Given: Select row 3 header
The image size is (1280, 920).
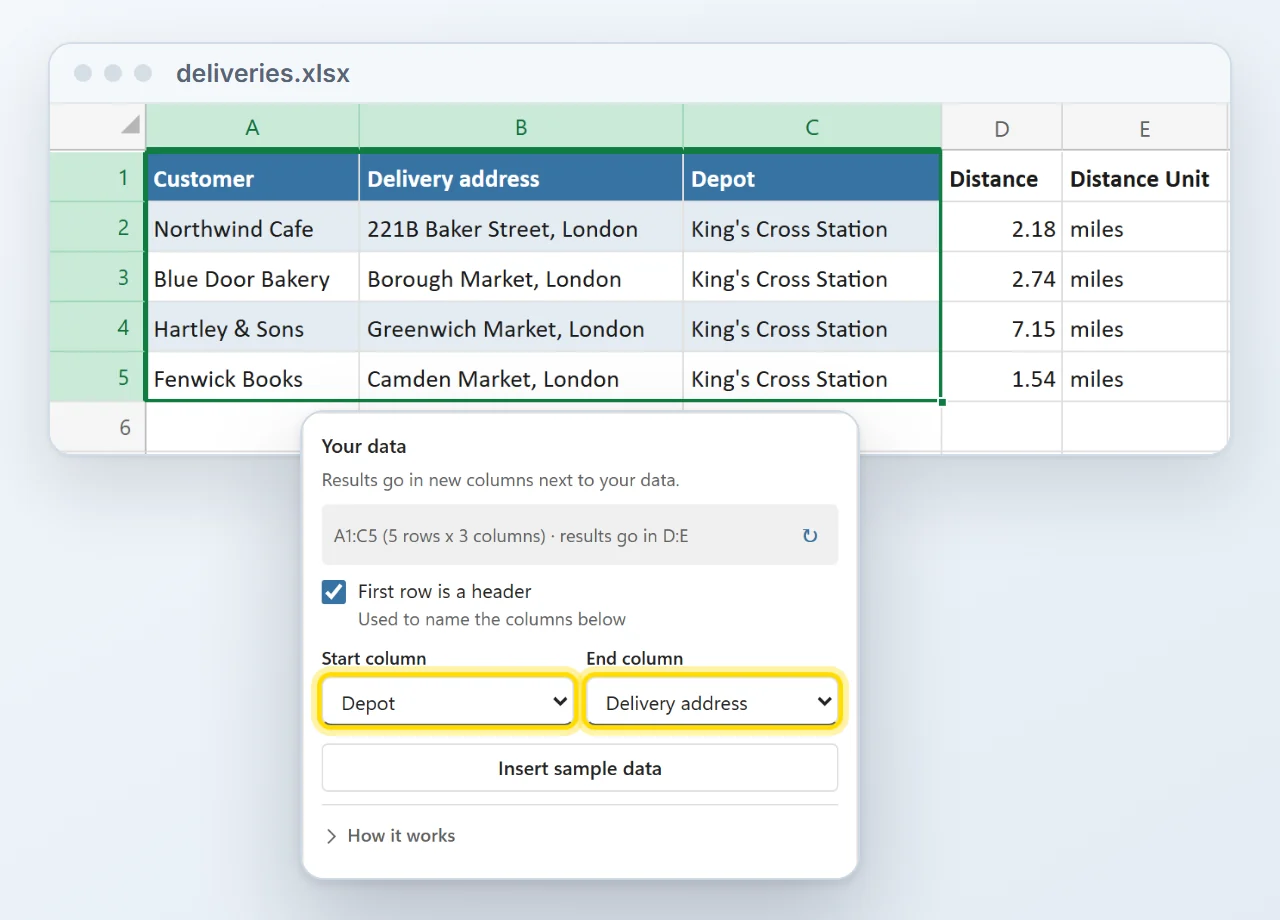Looking at the screenshot, I should click(x=98, y=277).
